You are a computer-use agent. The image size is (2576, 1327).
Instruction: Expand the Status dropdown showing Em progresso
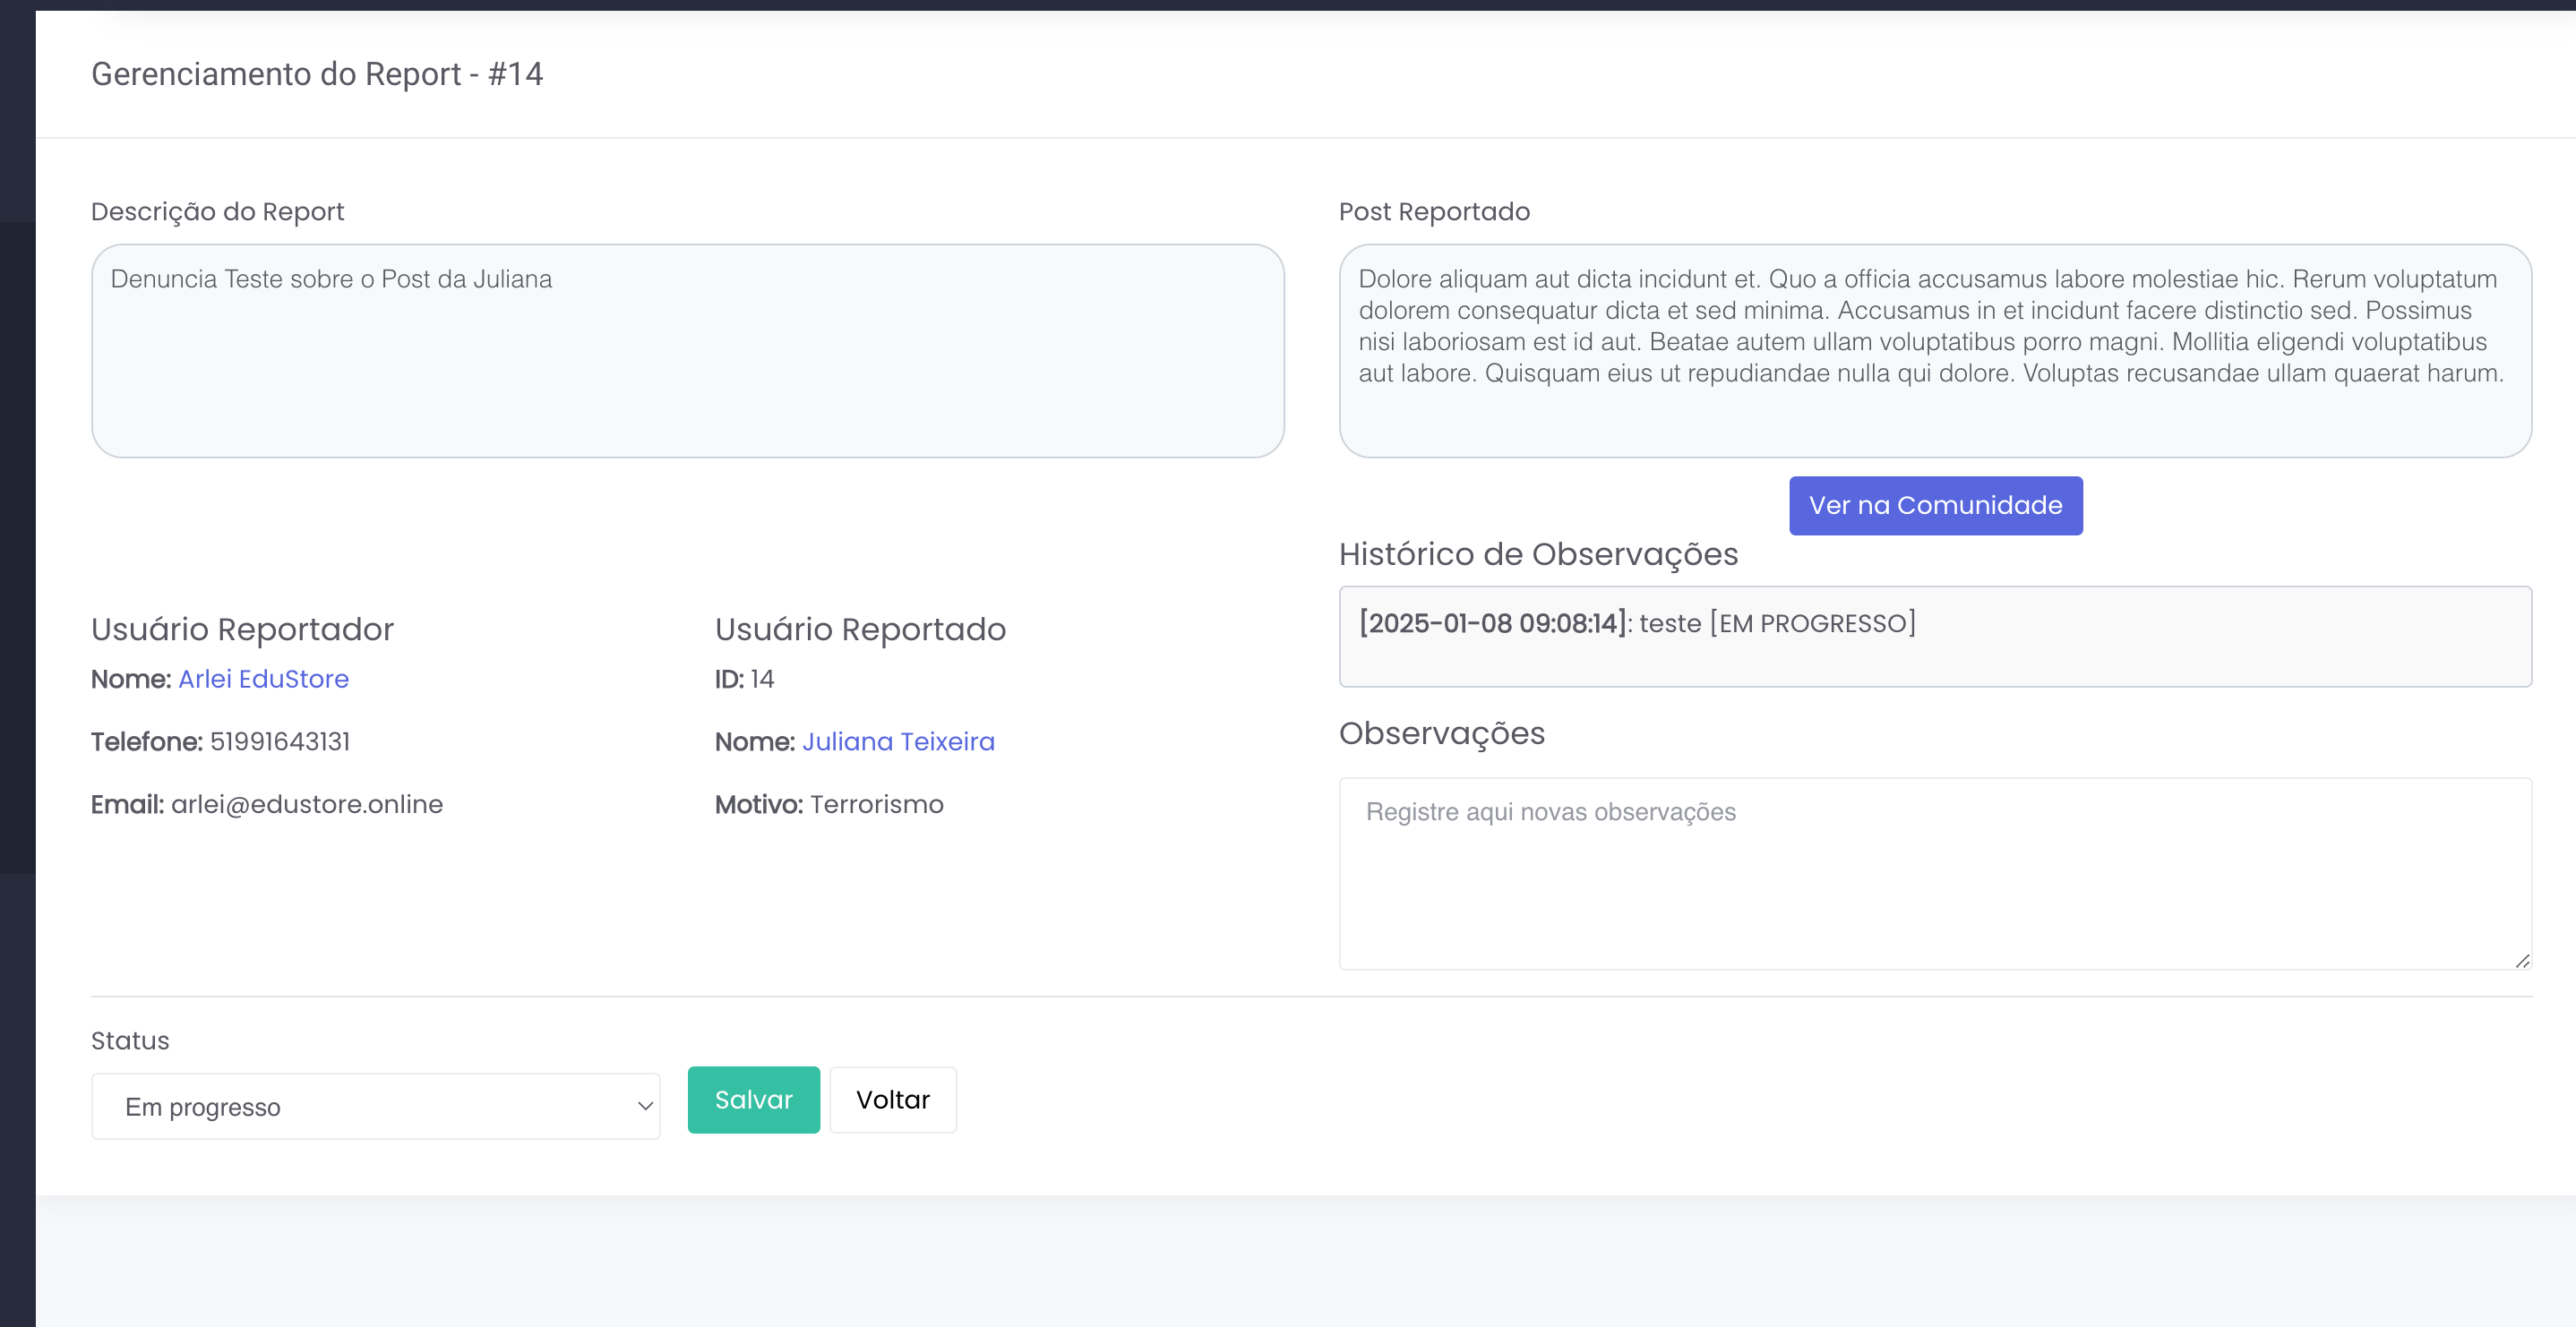click(375, 1106)
